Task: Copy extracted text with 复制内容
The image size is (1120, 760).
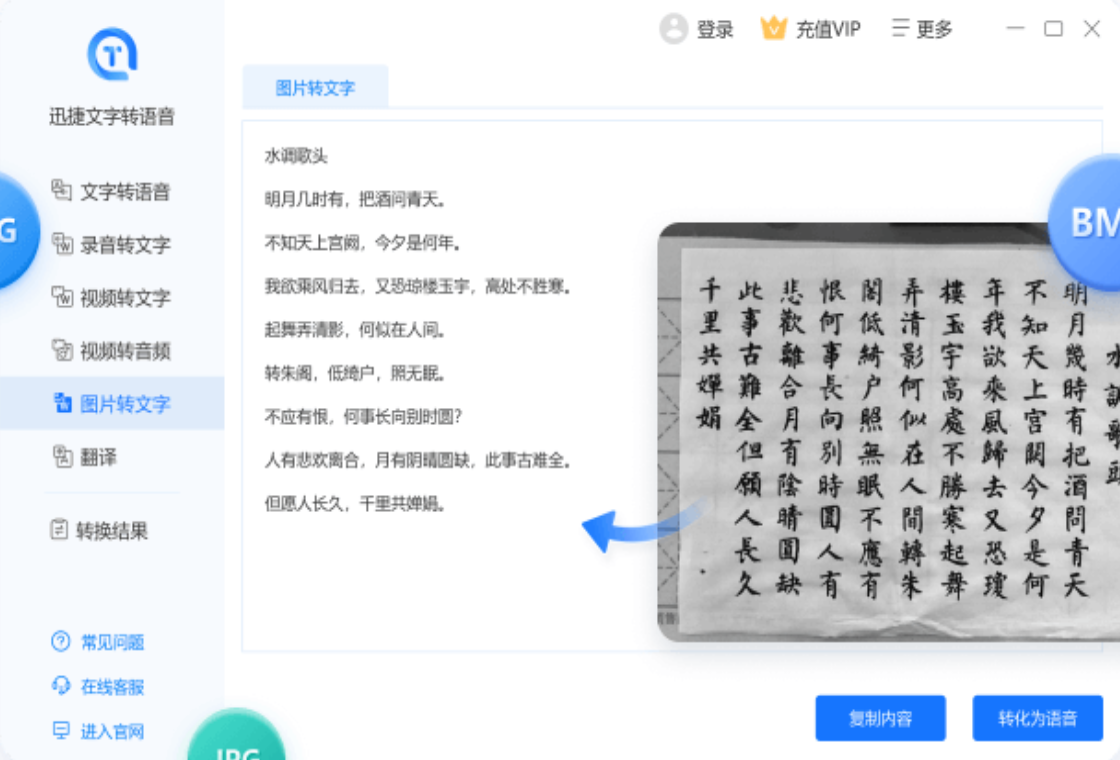Action: point(880,718)
